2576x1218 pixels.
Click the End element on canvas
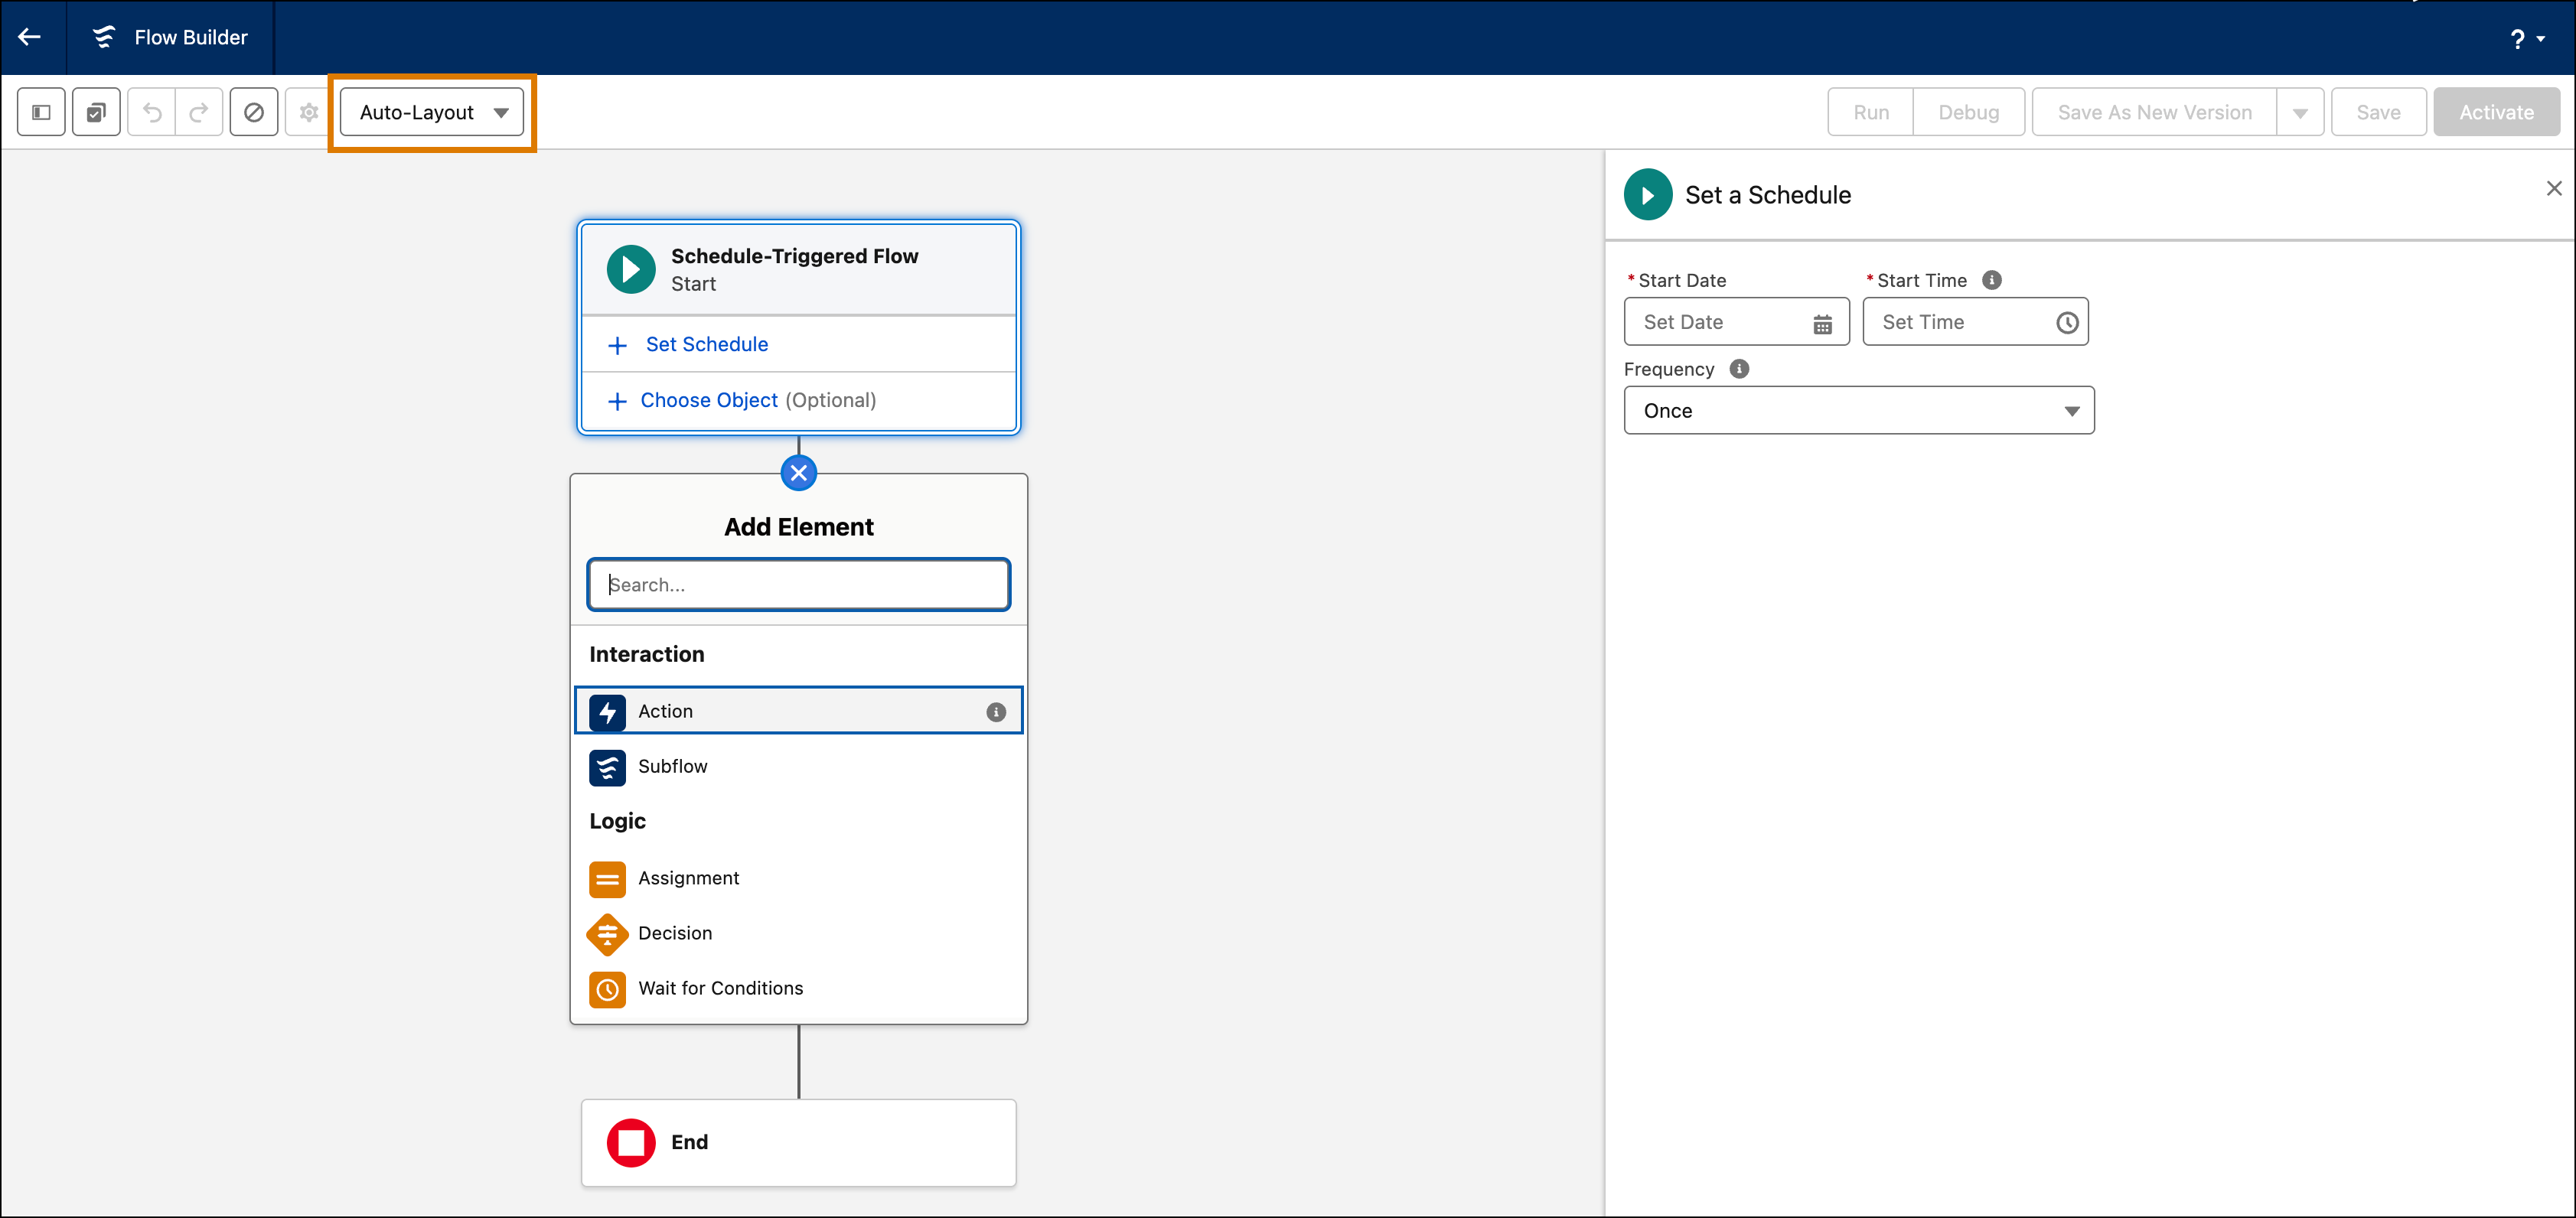click(x=798, y=1142)
